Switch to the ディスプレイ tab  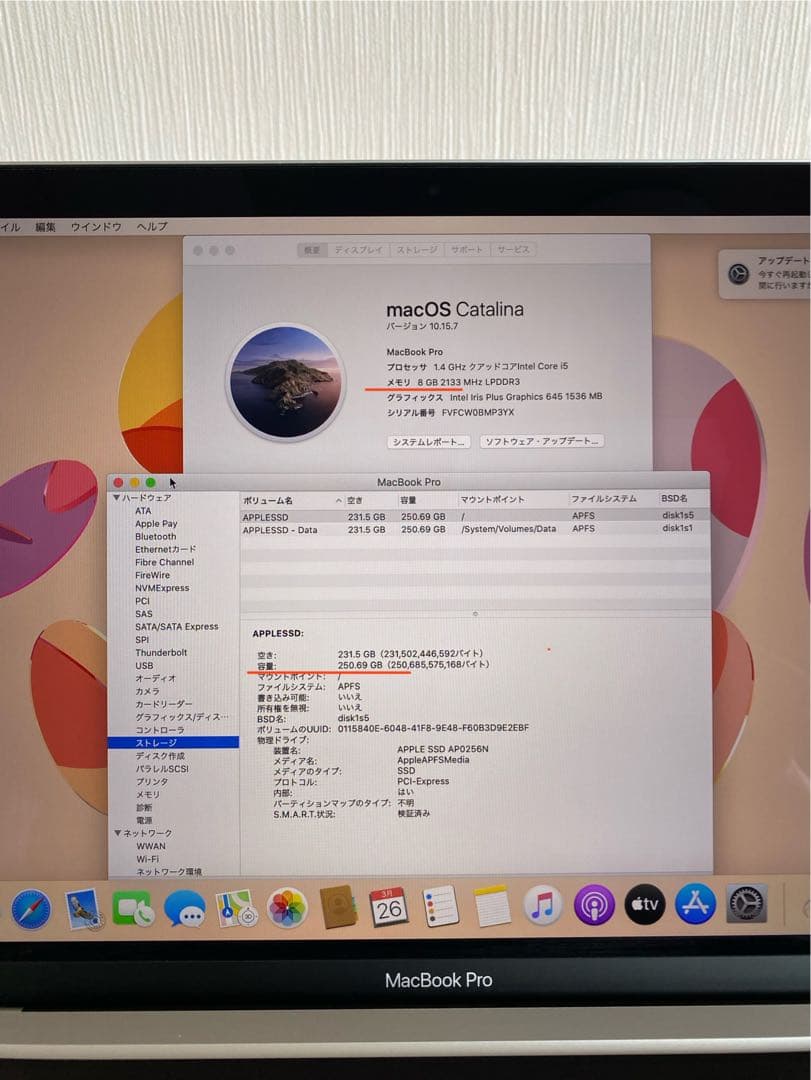pyautogui.click(x=358, y=250)
